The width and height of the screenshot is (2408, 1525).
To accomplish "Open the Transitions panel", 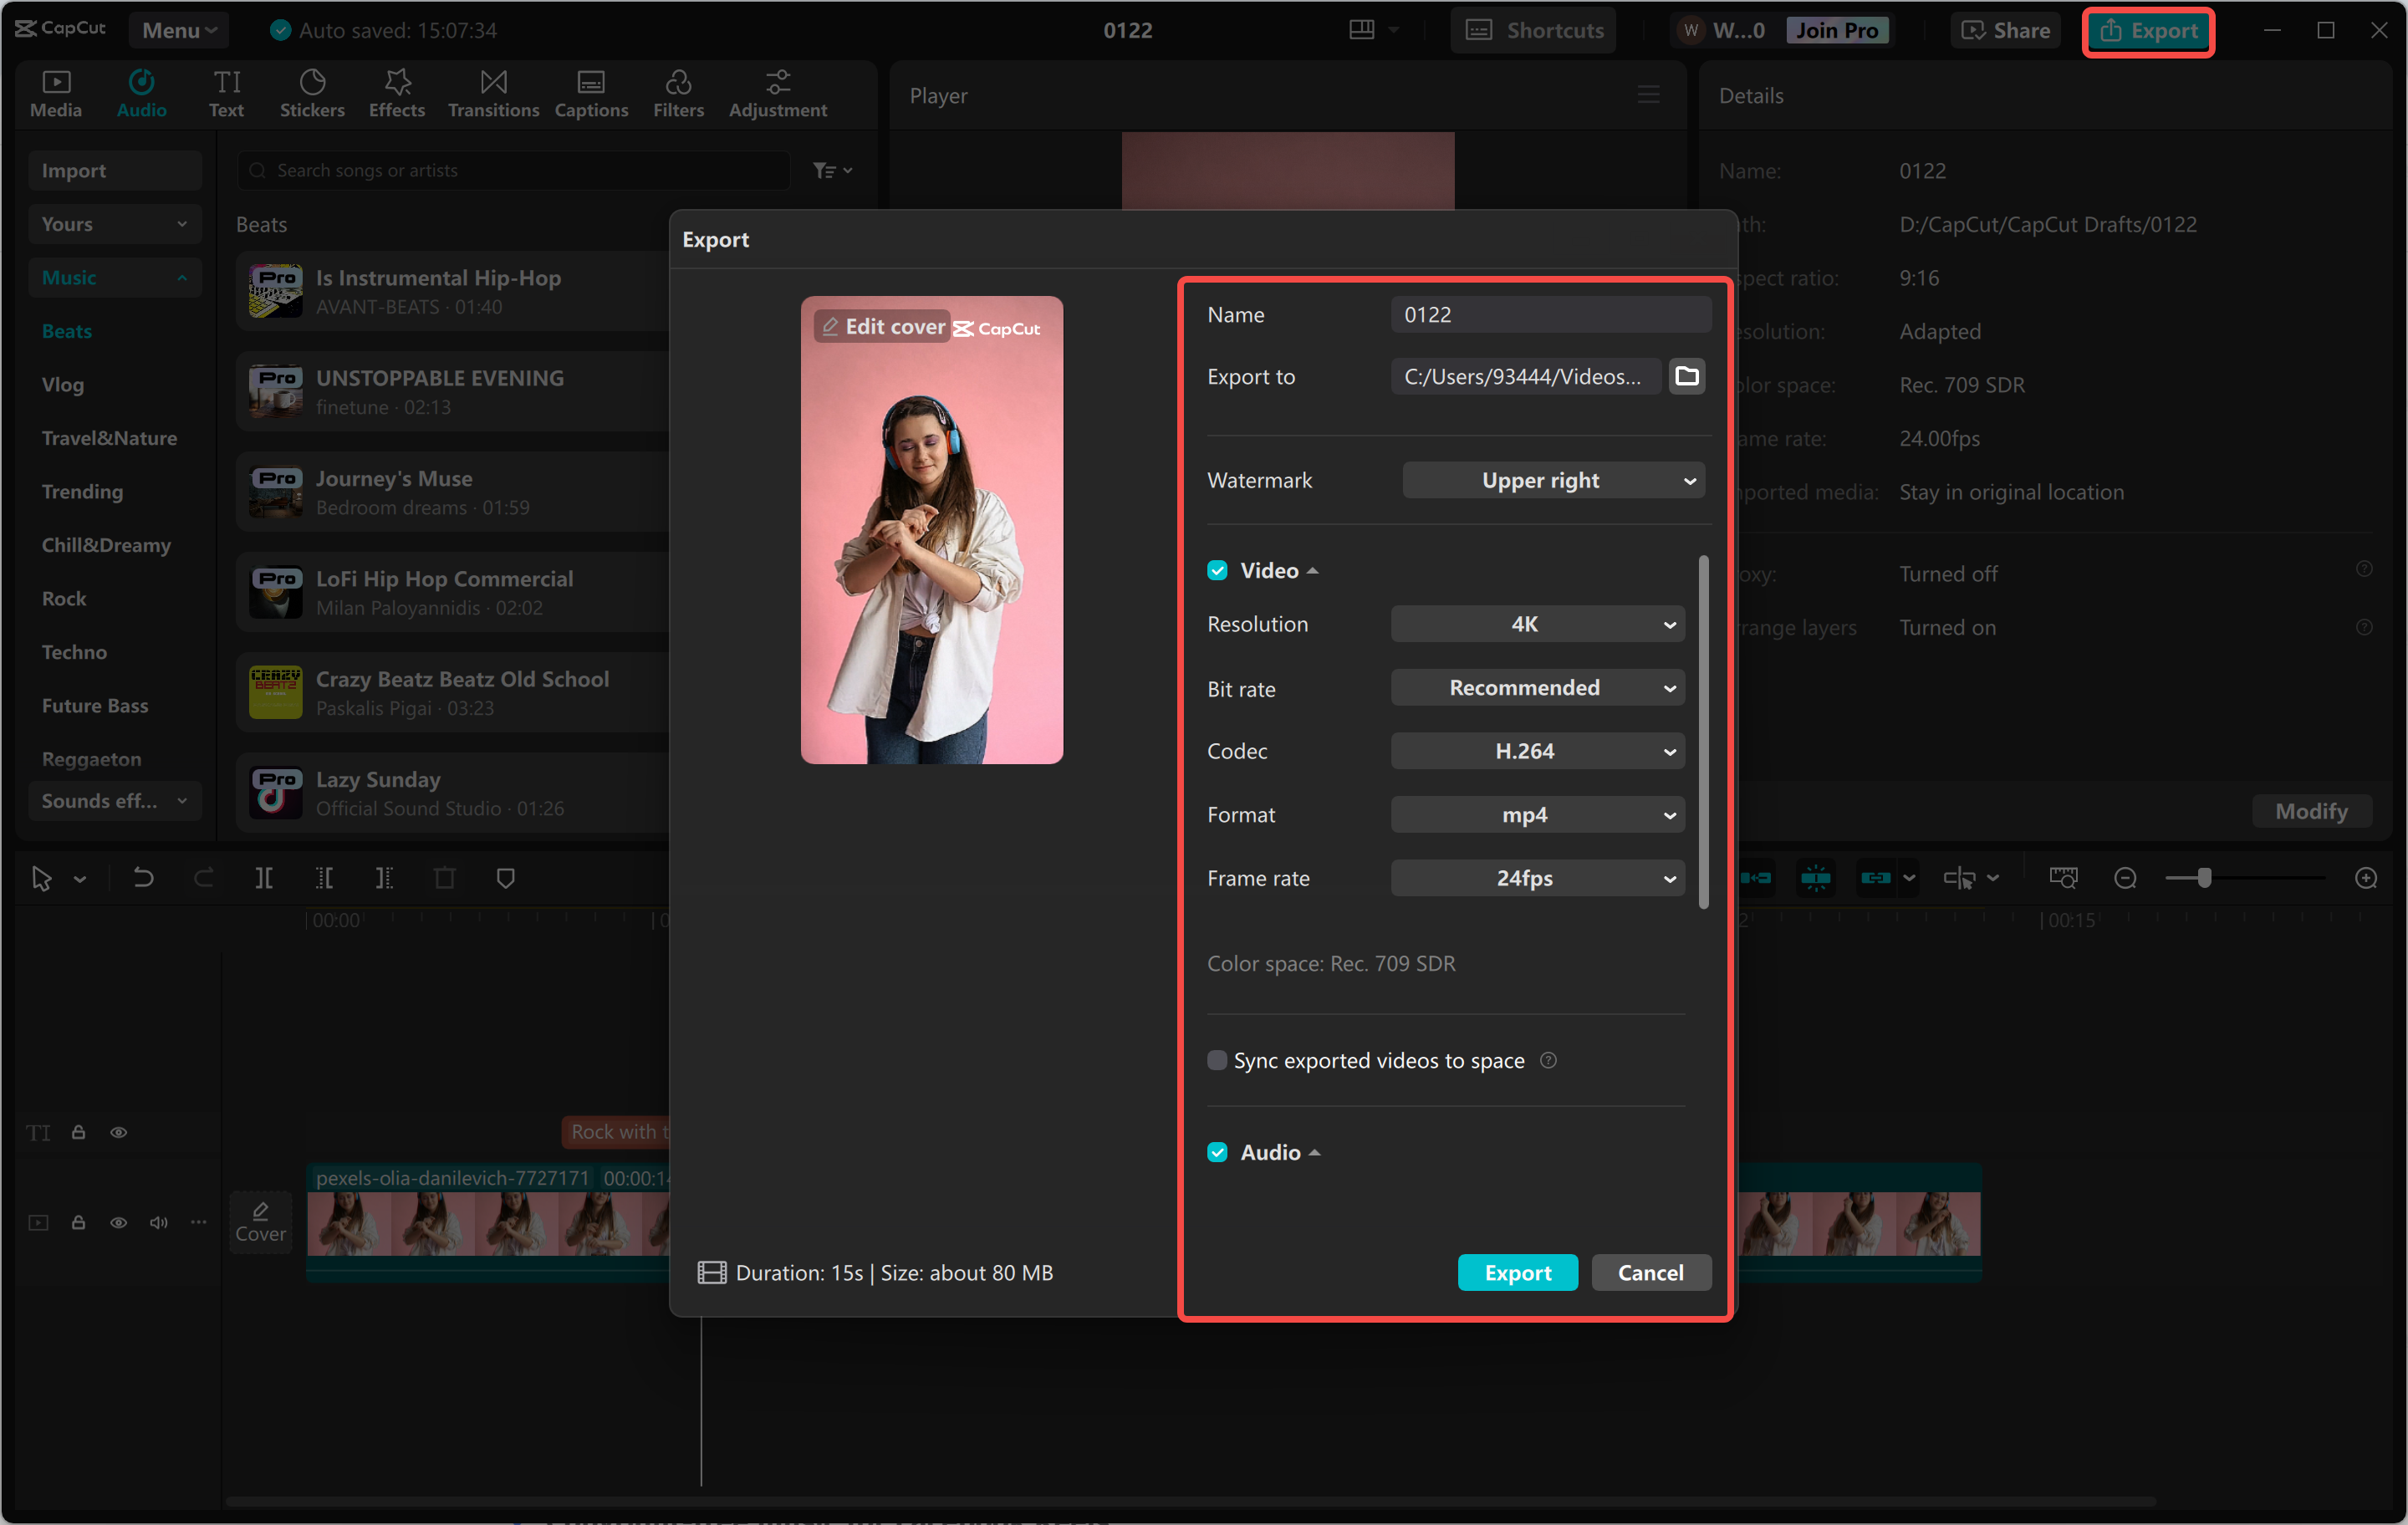I will pos(492,93).
